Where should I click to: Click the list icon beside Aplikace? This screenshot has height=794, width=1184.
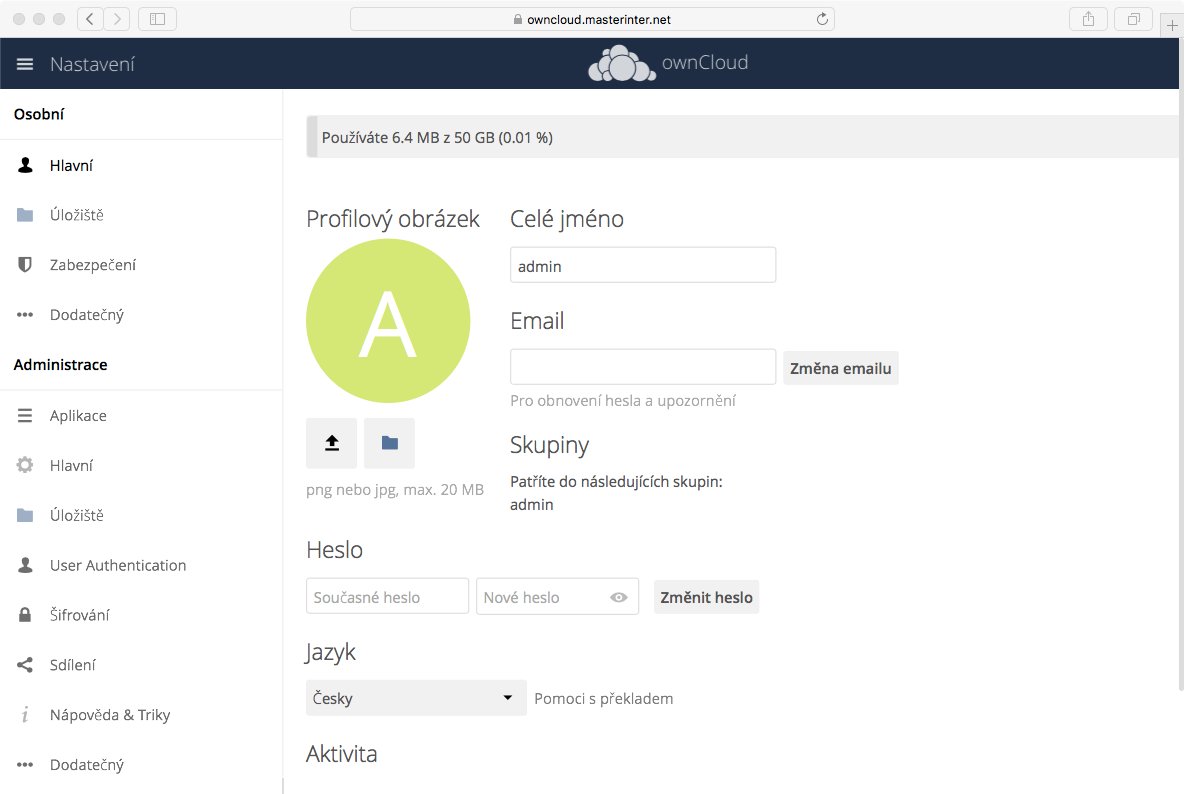[25, 416]
